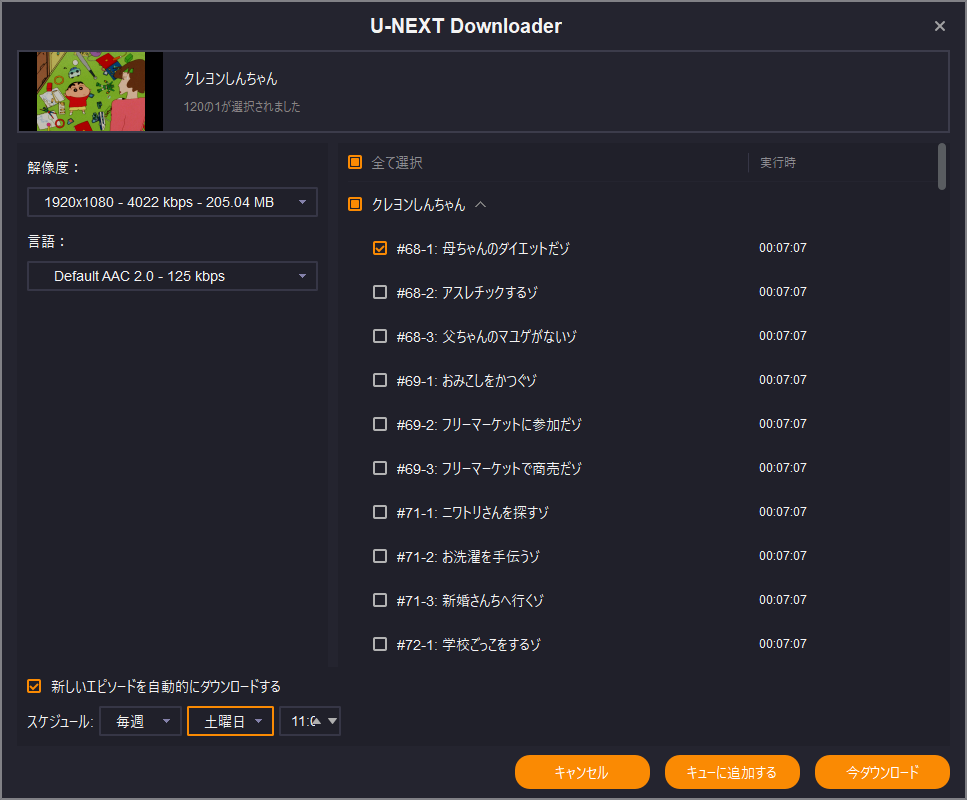Viewport: 967px width, 800px height.
Task: Click the 実行時 column header
Action: (778, 162)
